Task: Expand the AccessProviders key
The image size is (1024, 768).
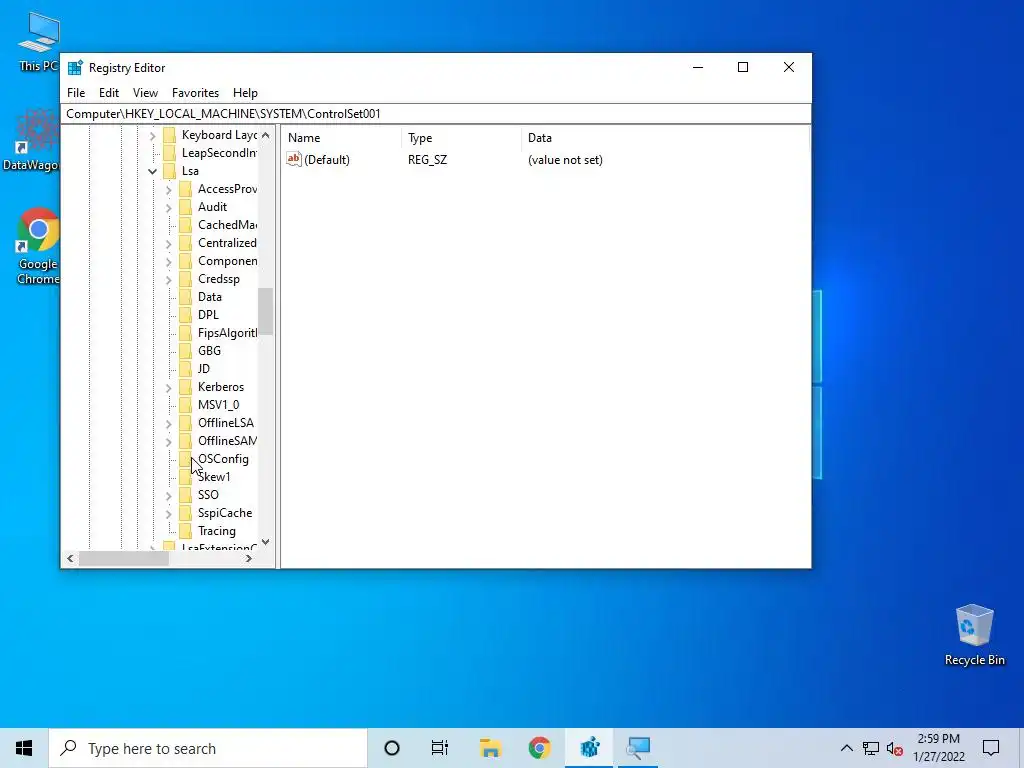Action: point(168,189)
